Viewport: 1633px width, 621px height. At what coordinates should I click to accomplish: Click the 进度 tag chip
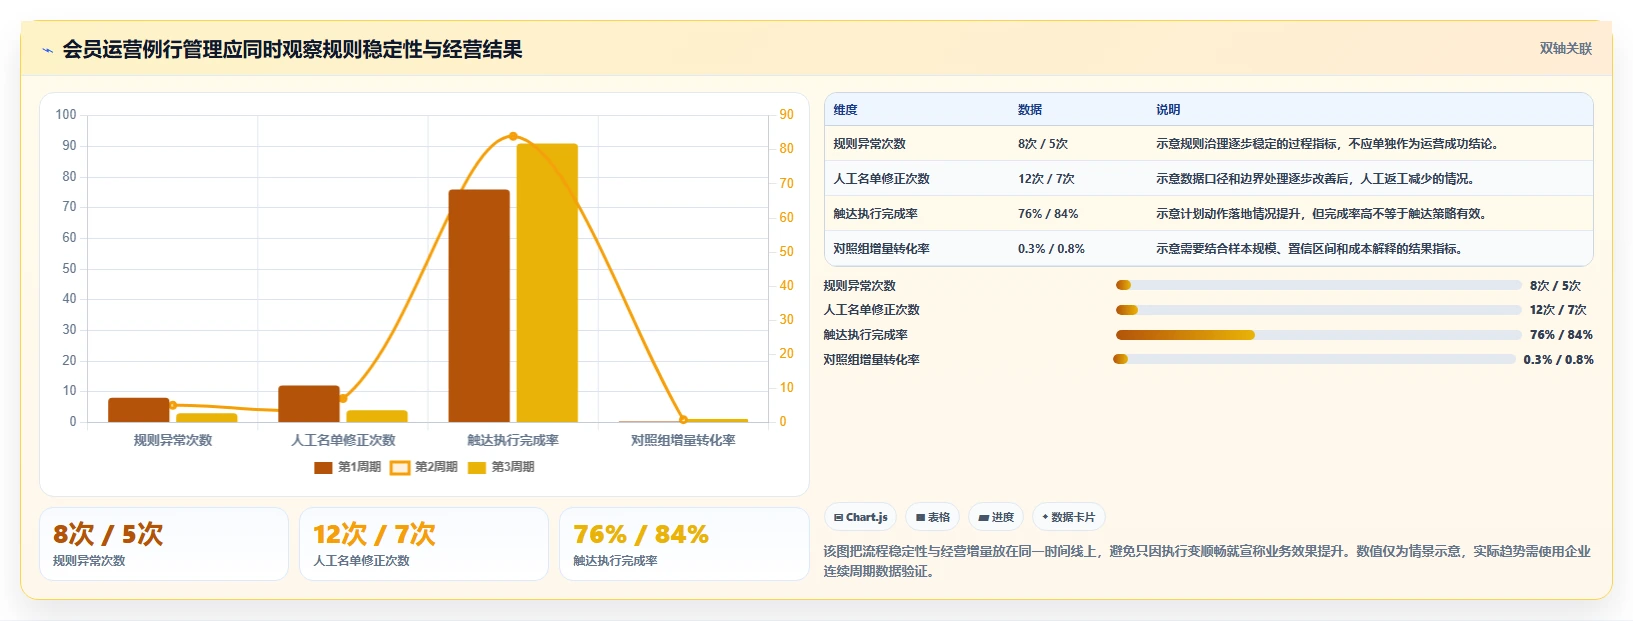tap(996, 517)
